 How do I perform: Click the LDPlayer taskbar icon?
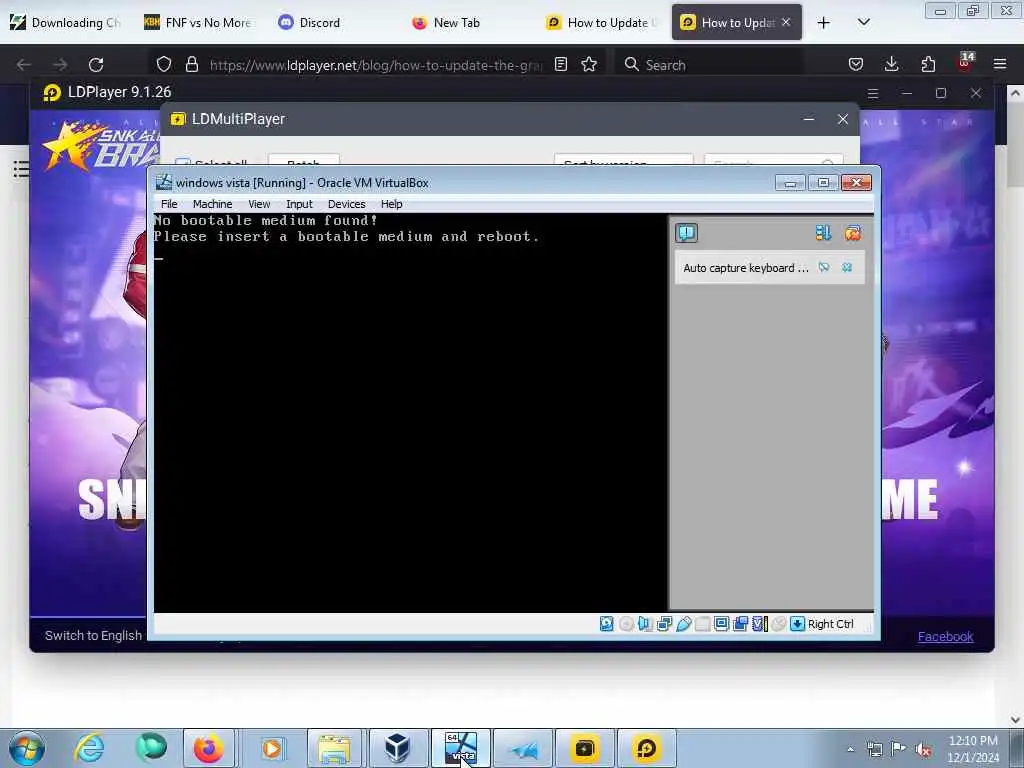(646, 748)
